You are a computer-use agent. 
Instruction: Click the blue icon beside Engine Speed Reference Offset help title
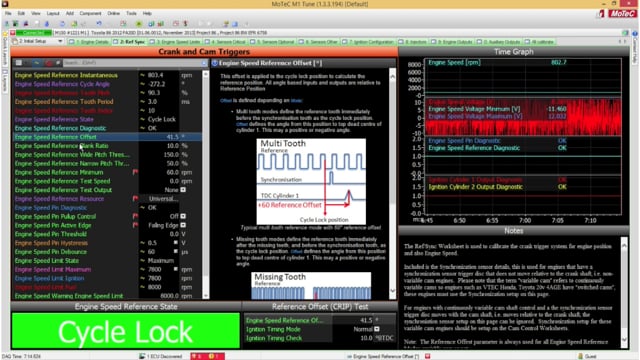215,63
